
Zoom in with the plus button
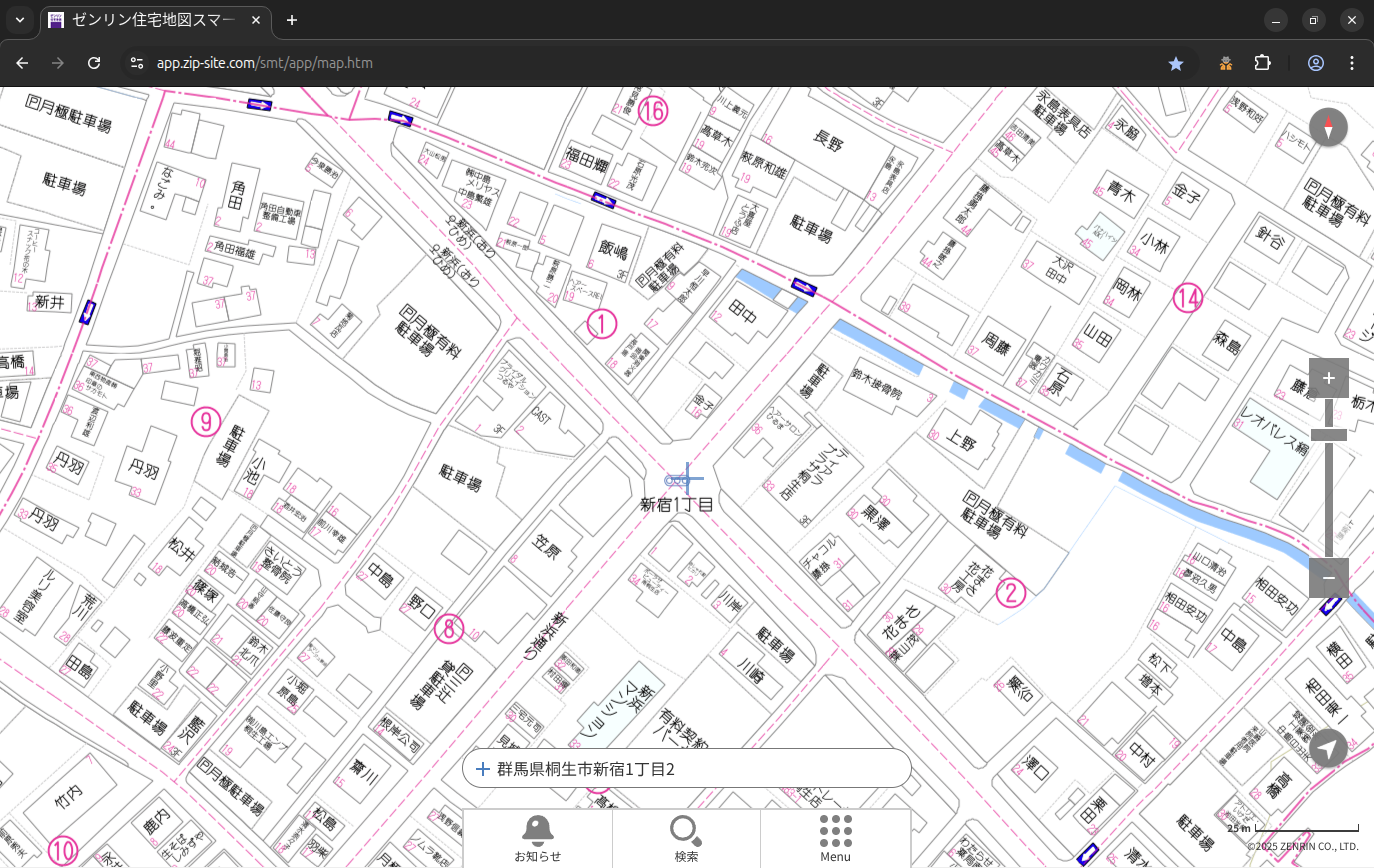(1328, 378)
